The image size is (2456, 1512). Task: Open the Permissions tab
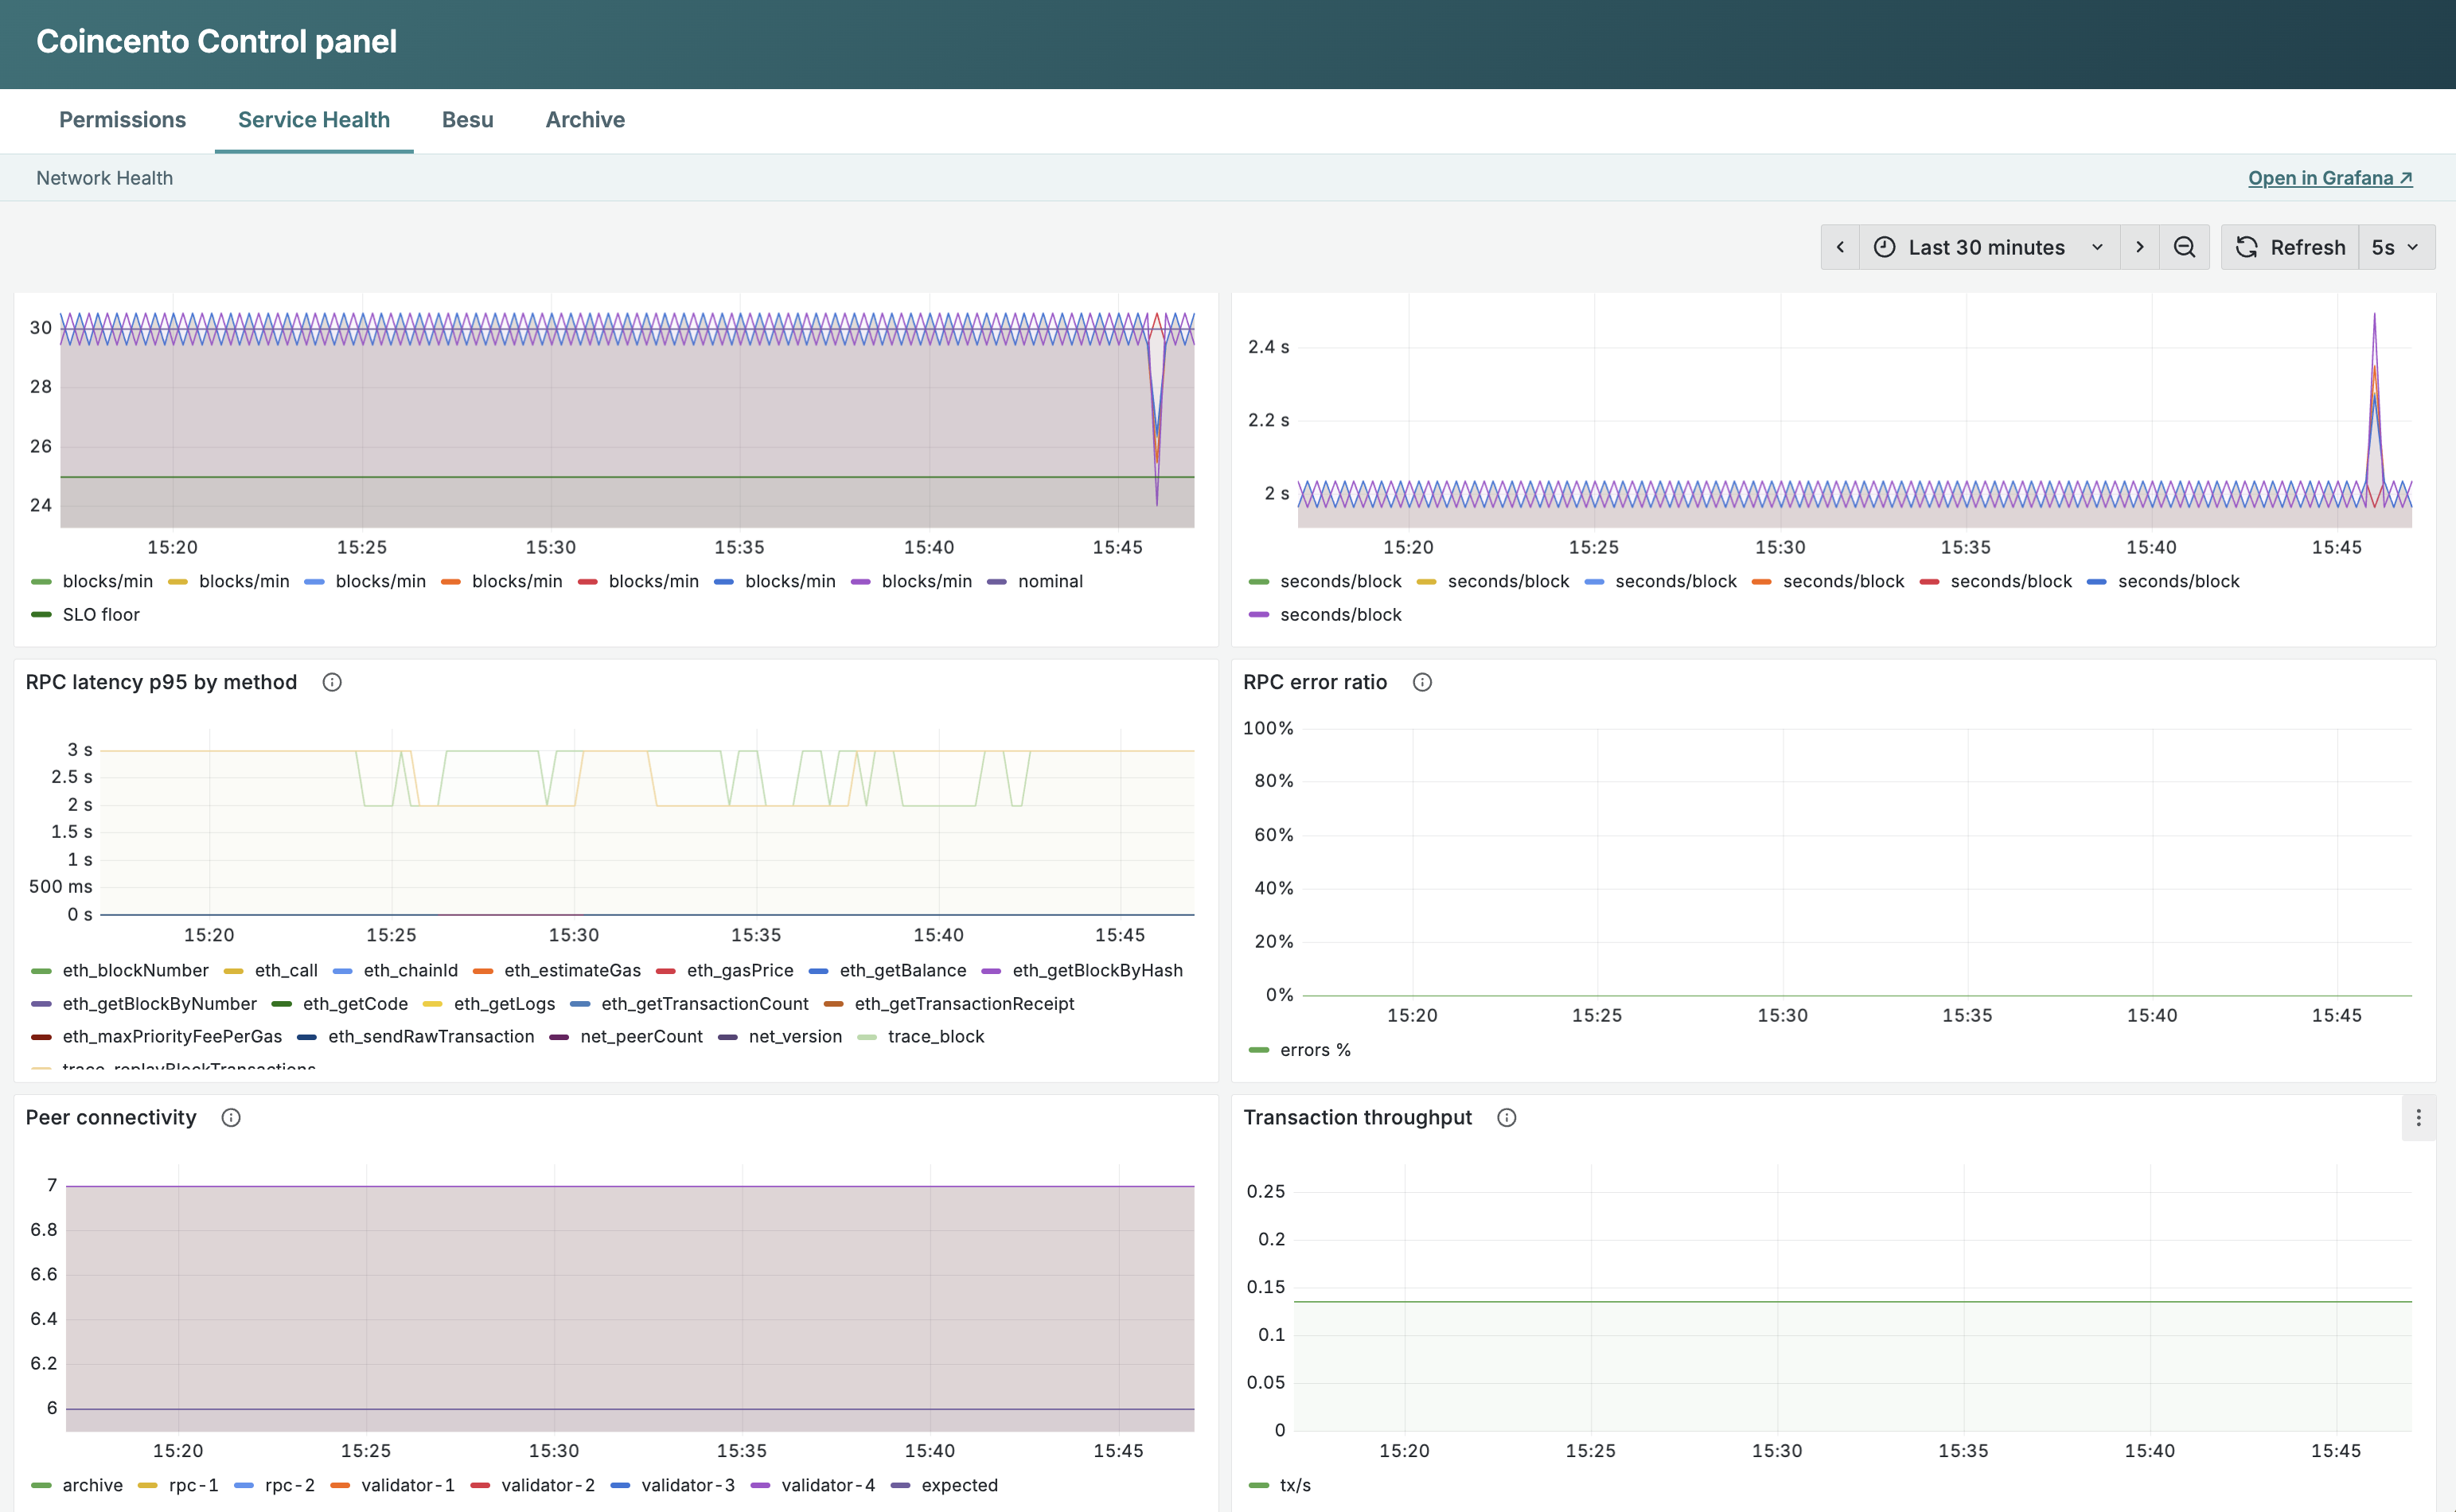coord(122,120)
